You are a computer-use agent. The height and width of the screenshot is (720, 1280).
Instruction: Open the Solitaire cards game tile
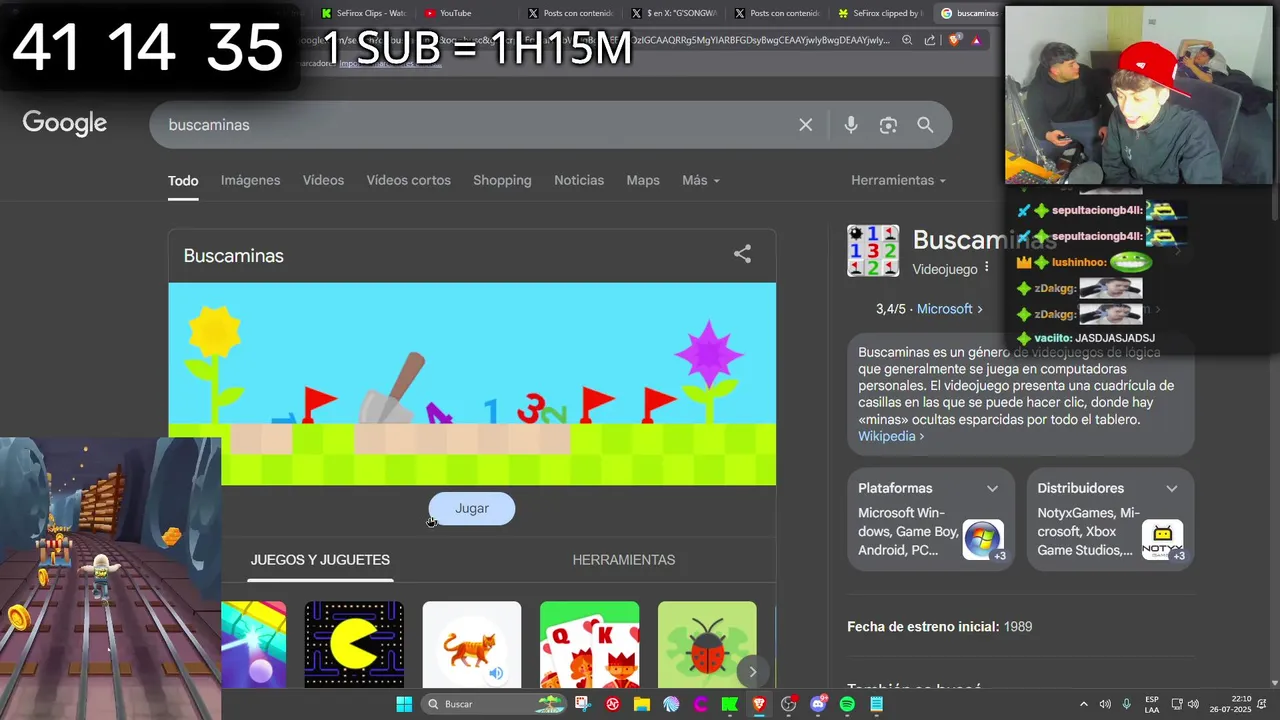[589, 644]
